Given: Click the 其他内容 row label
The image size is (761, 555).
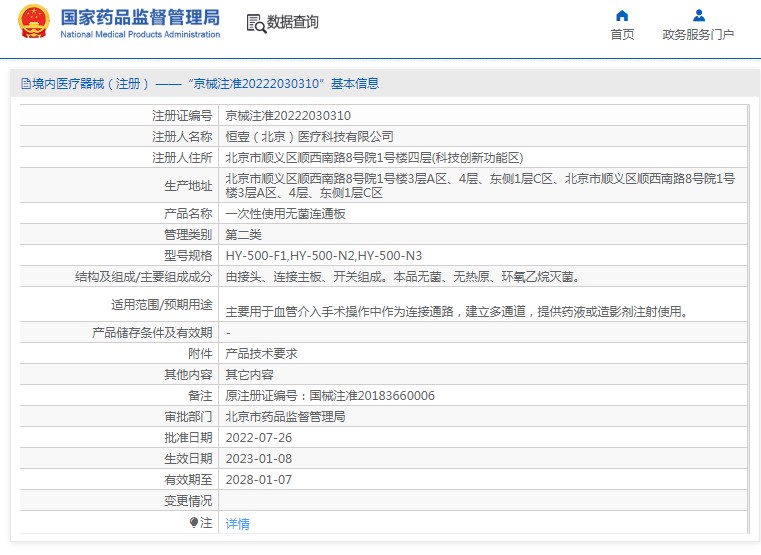Looking at the screenshot, I should pos(188,375).
